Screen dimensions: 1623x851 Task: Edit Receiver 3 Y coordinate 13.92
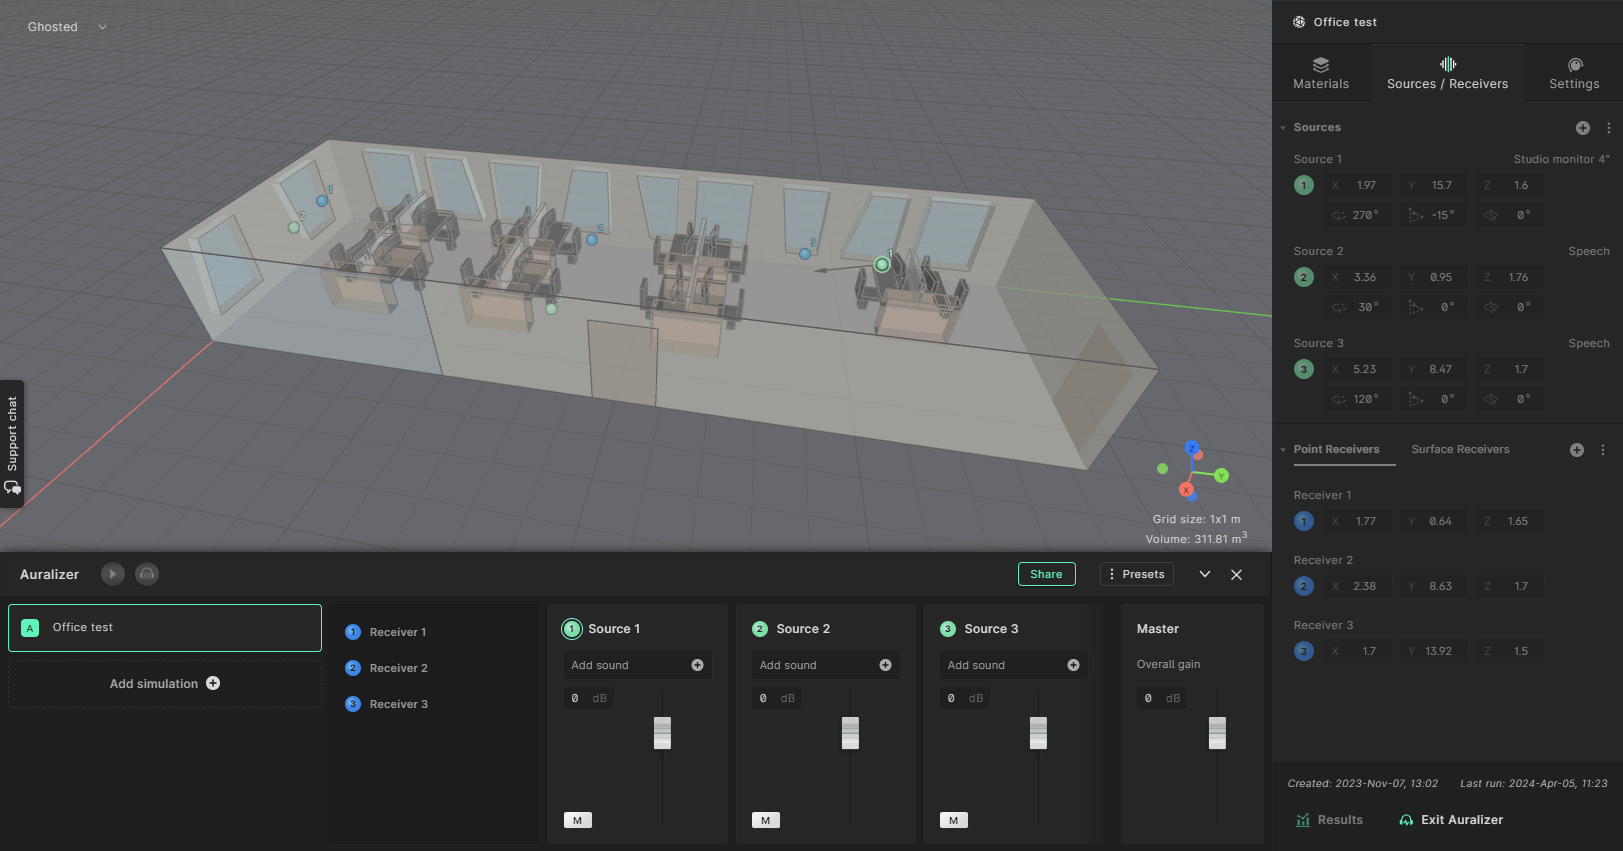(x=1432, y=651)
